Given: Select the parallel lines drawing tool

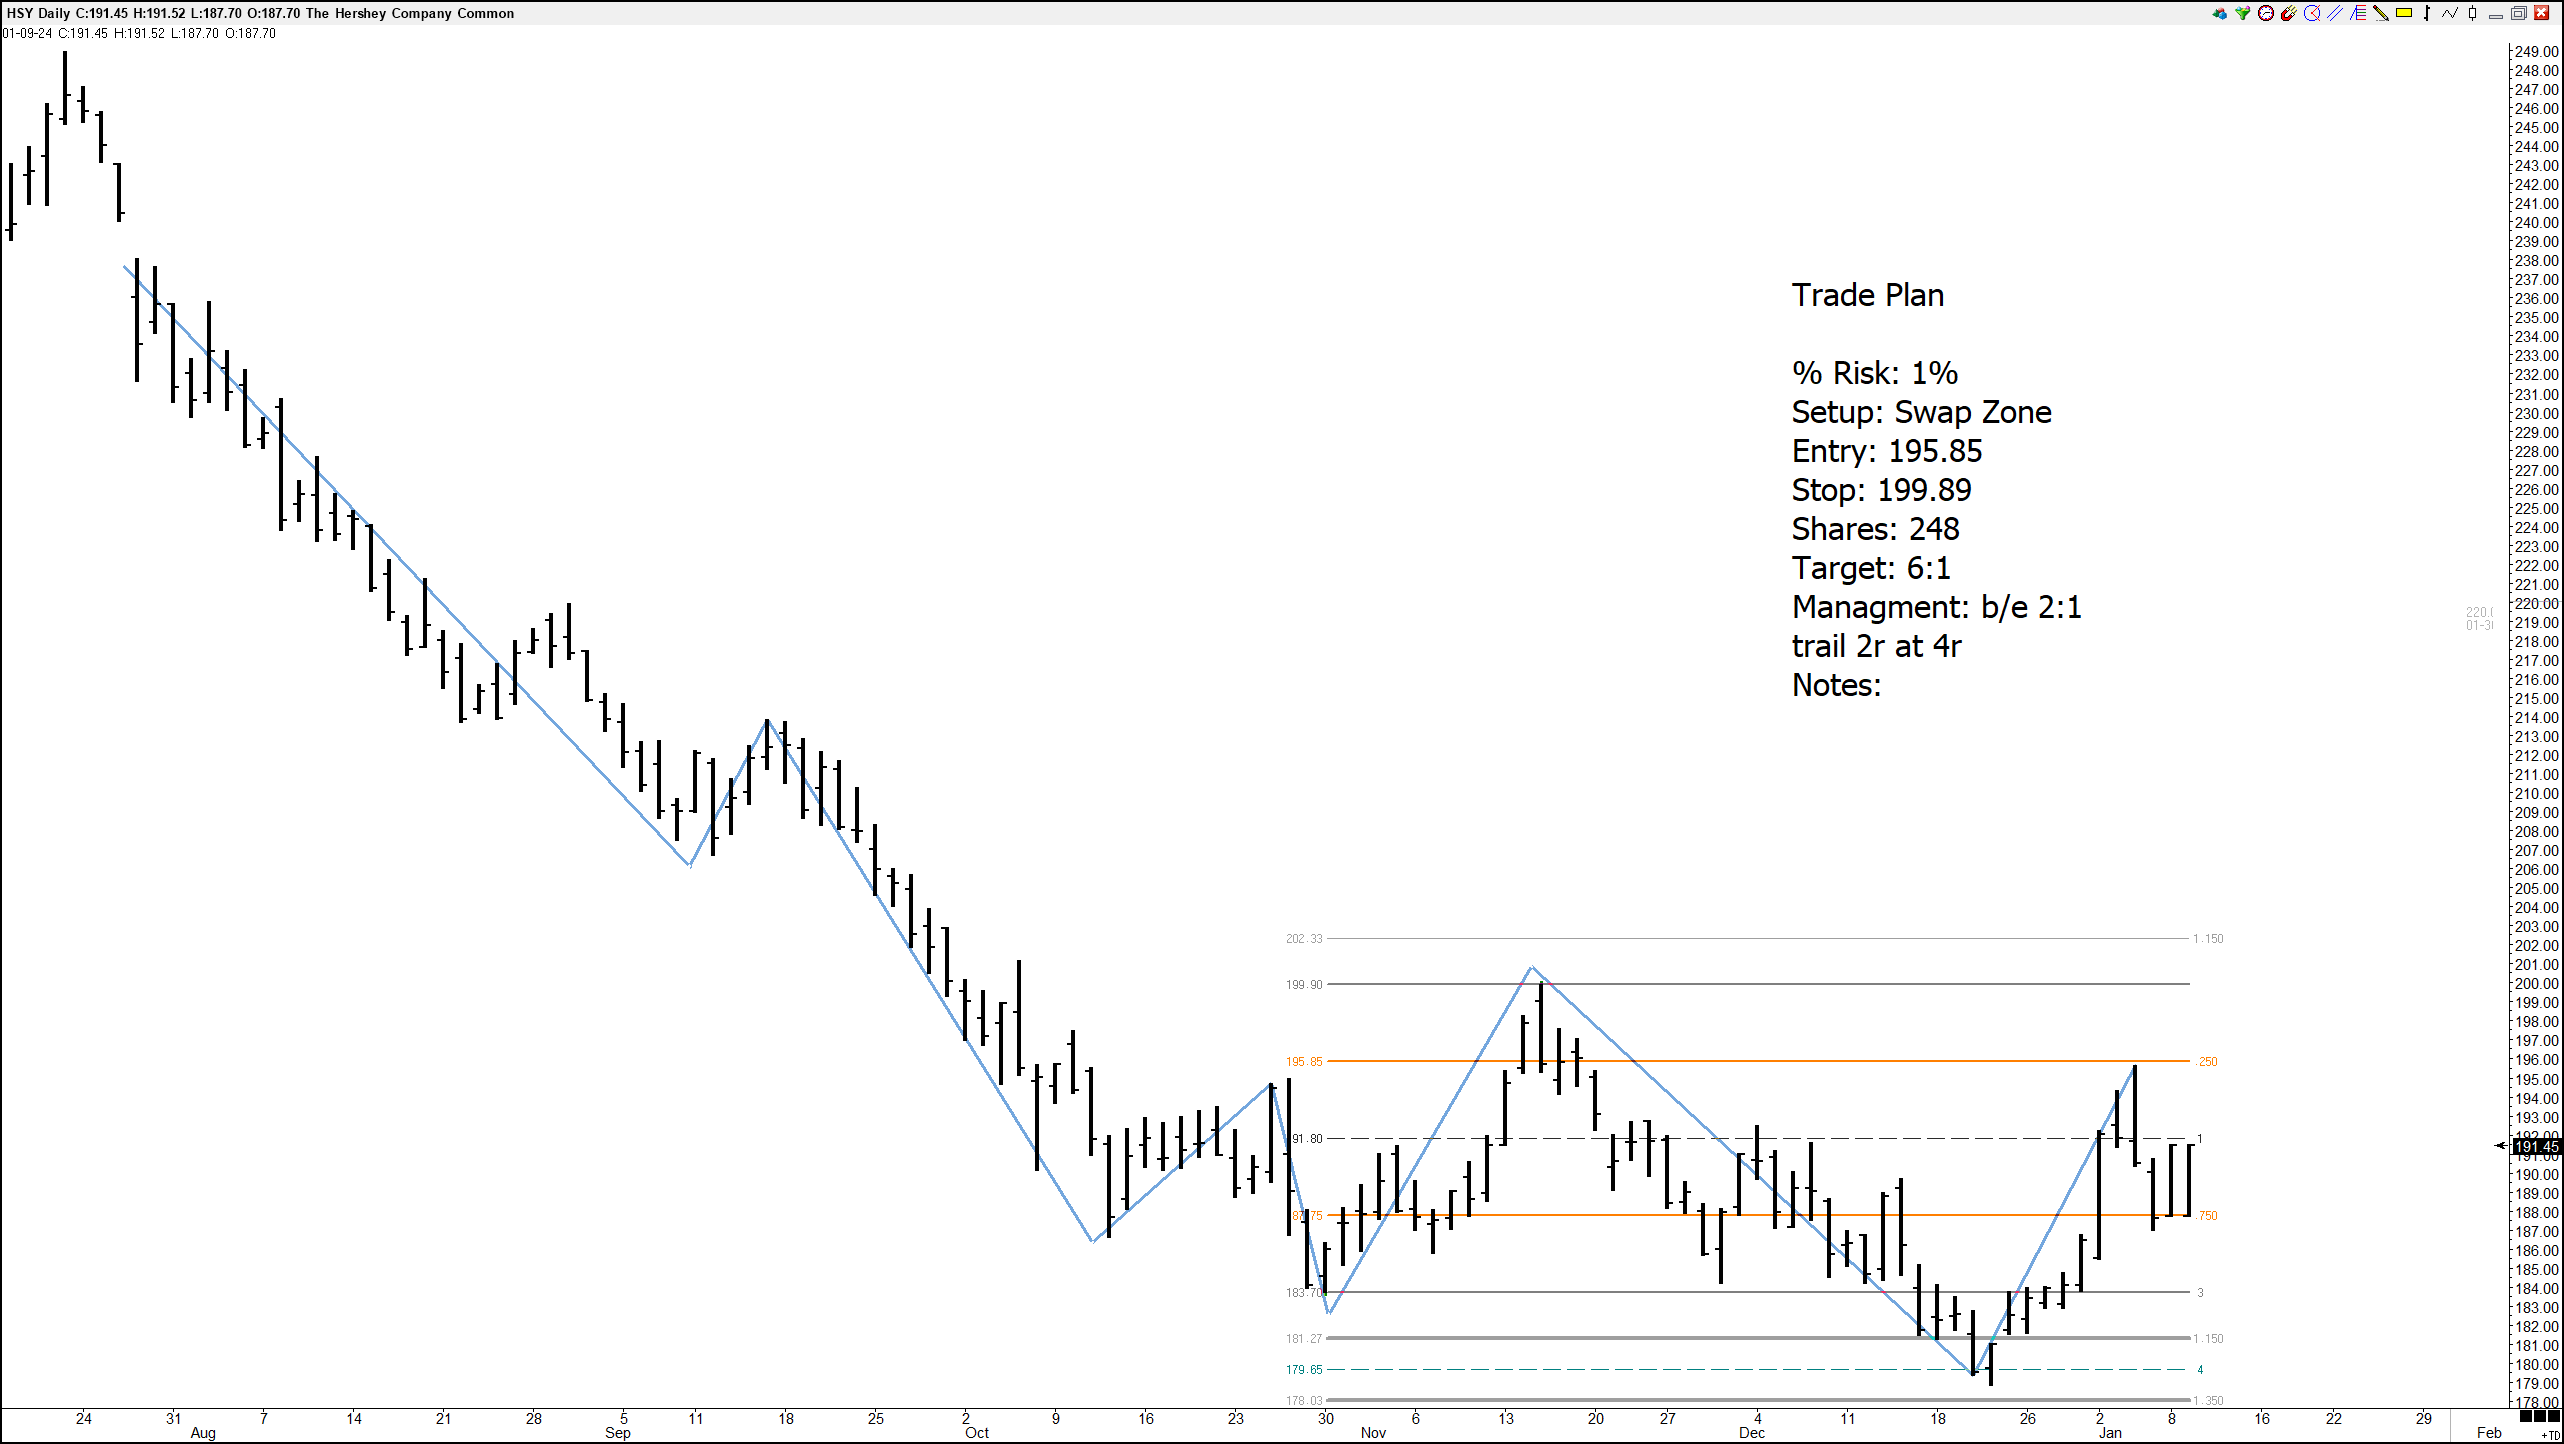Looking at the screenshot, I should pos(2335,13).
